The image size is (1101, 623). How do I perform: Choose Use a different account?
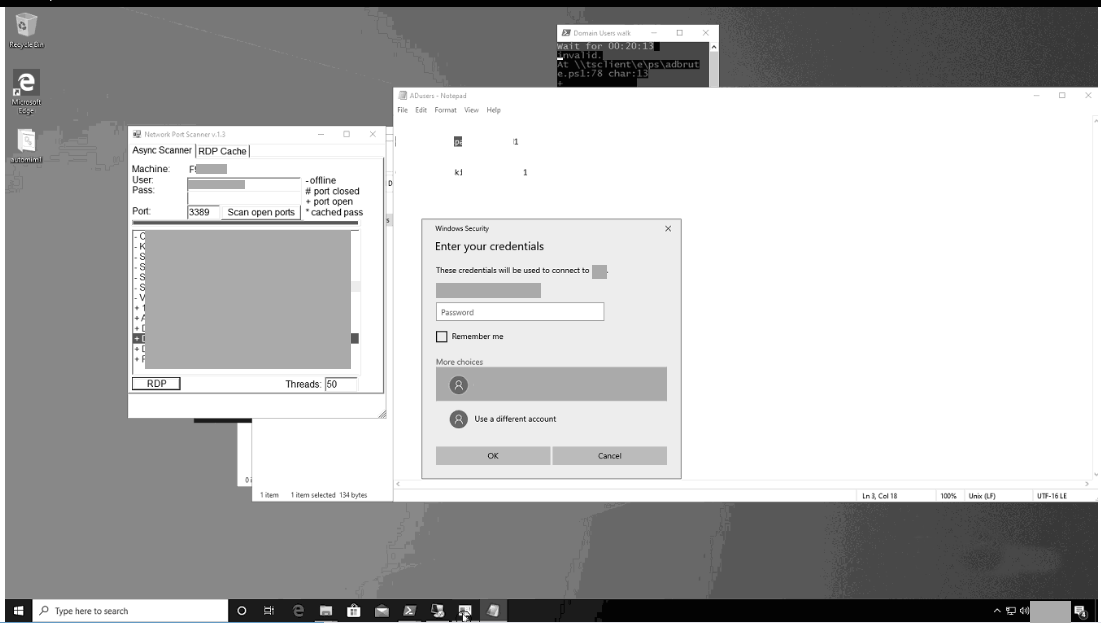[x=514, y=419]
